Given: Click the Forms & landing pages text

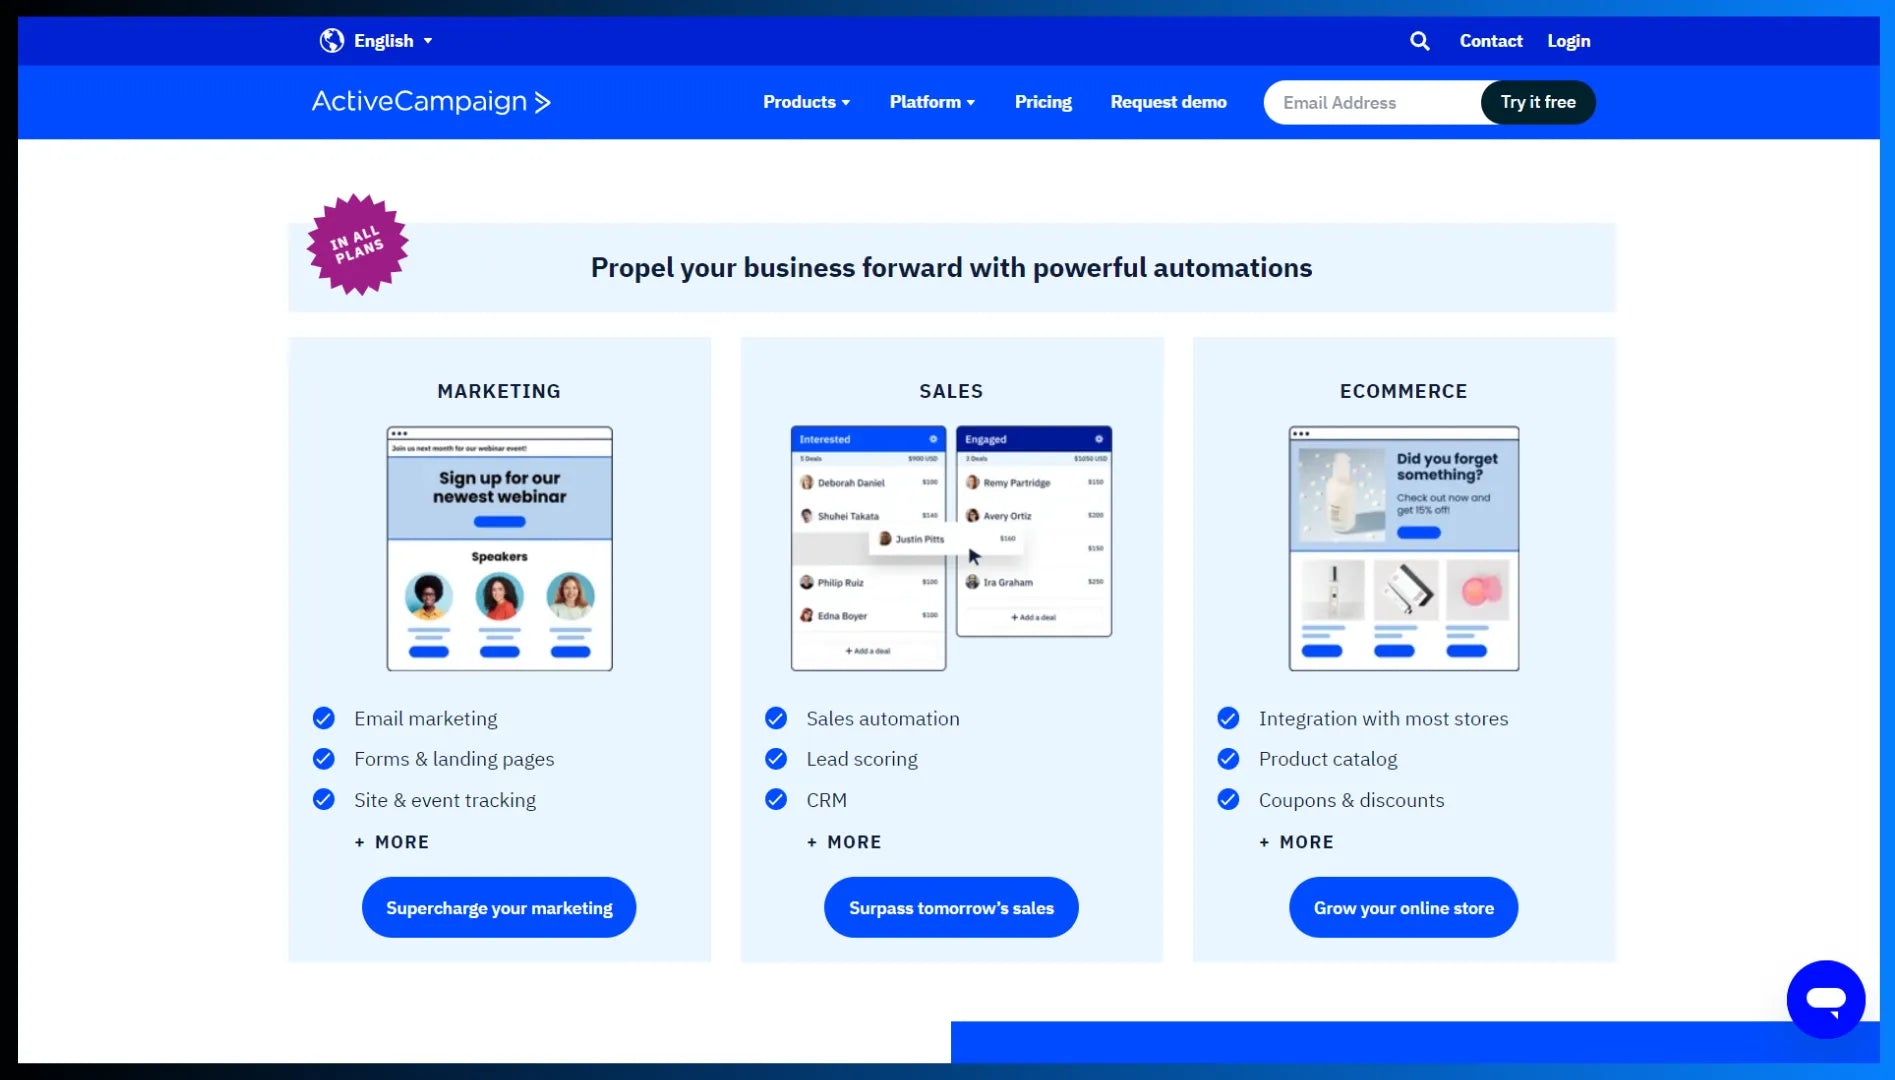Looking at the screenshot, I should click(454, 759).
